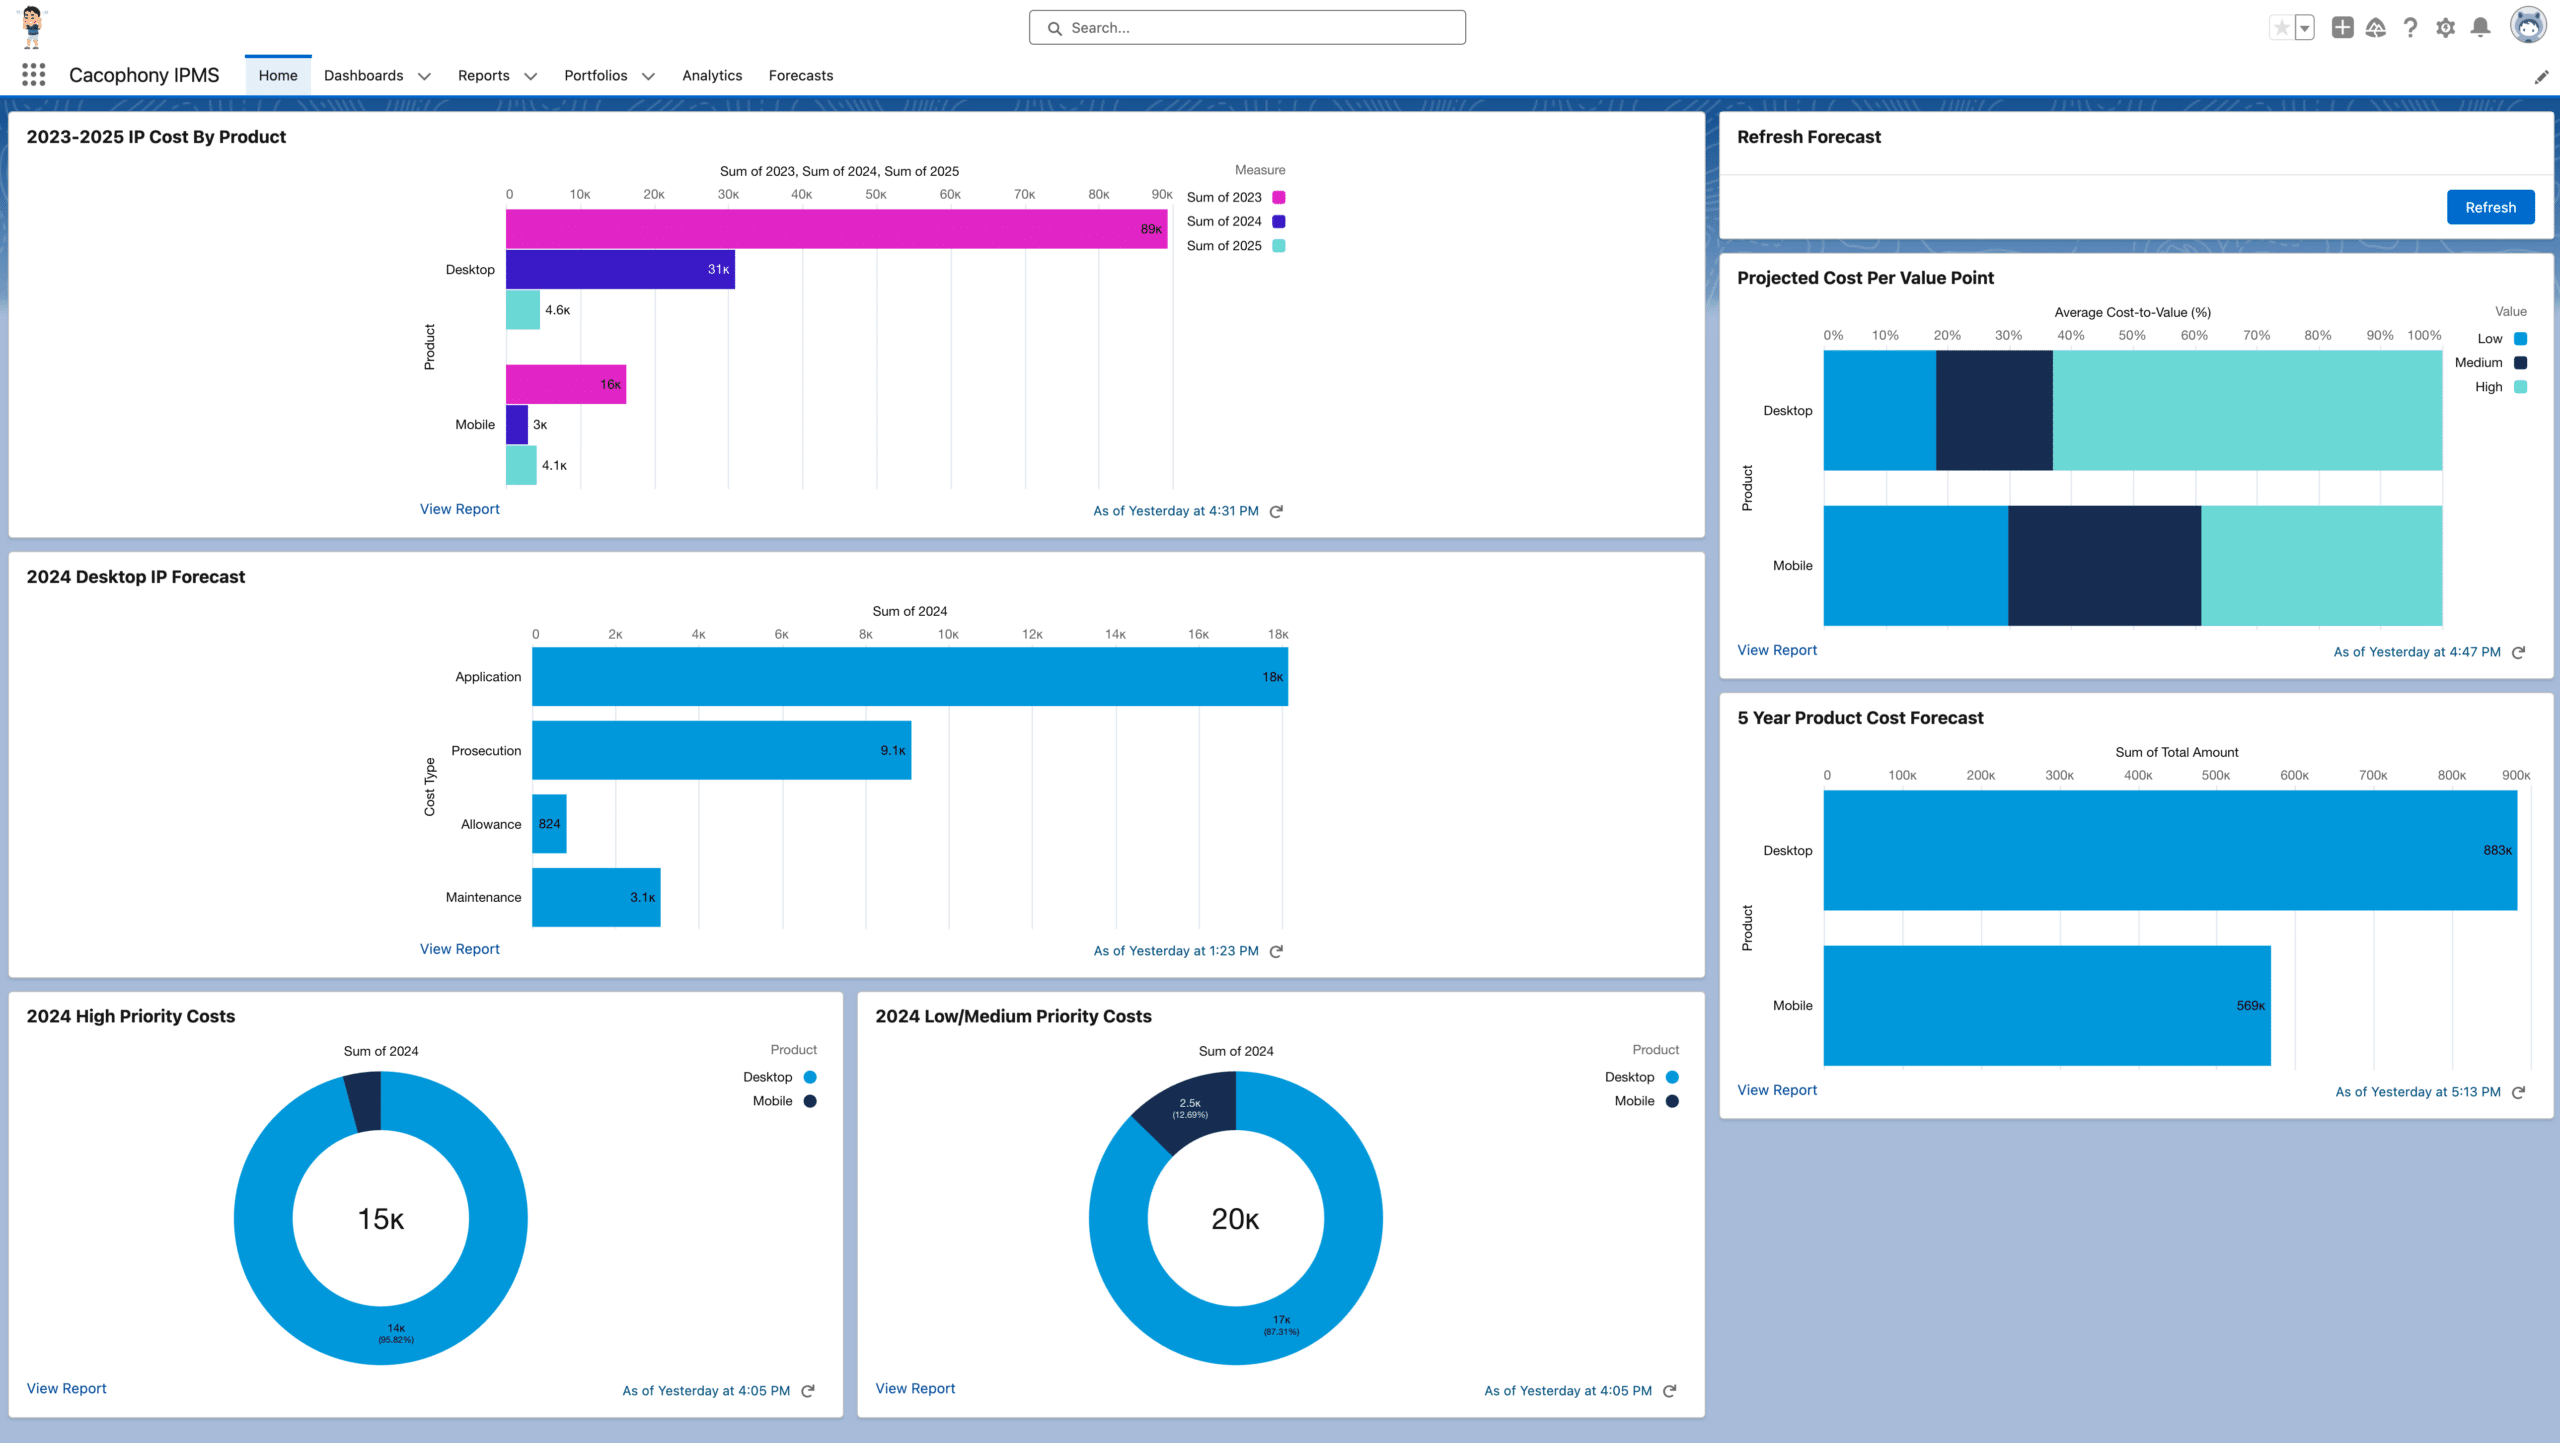The height and width of the screenshot is (1443, 2560).
Task: Refresh the 2024 High Priority Costs chart
Action: coord(808,1391)
